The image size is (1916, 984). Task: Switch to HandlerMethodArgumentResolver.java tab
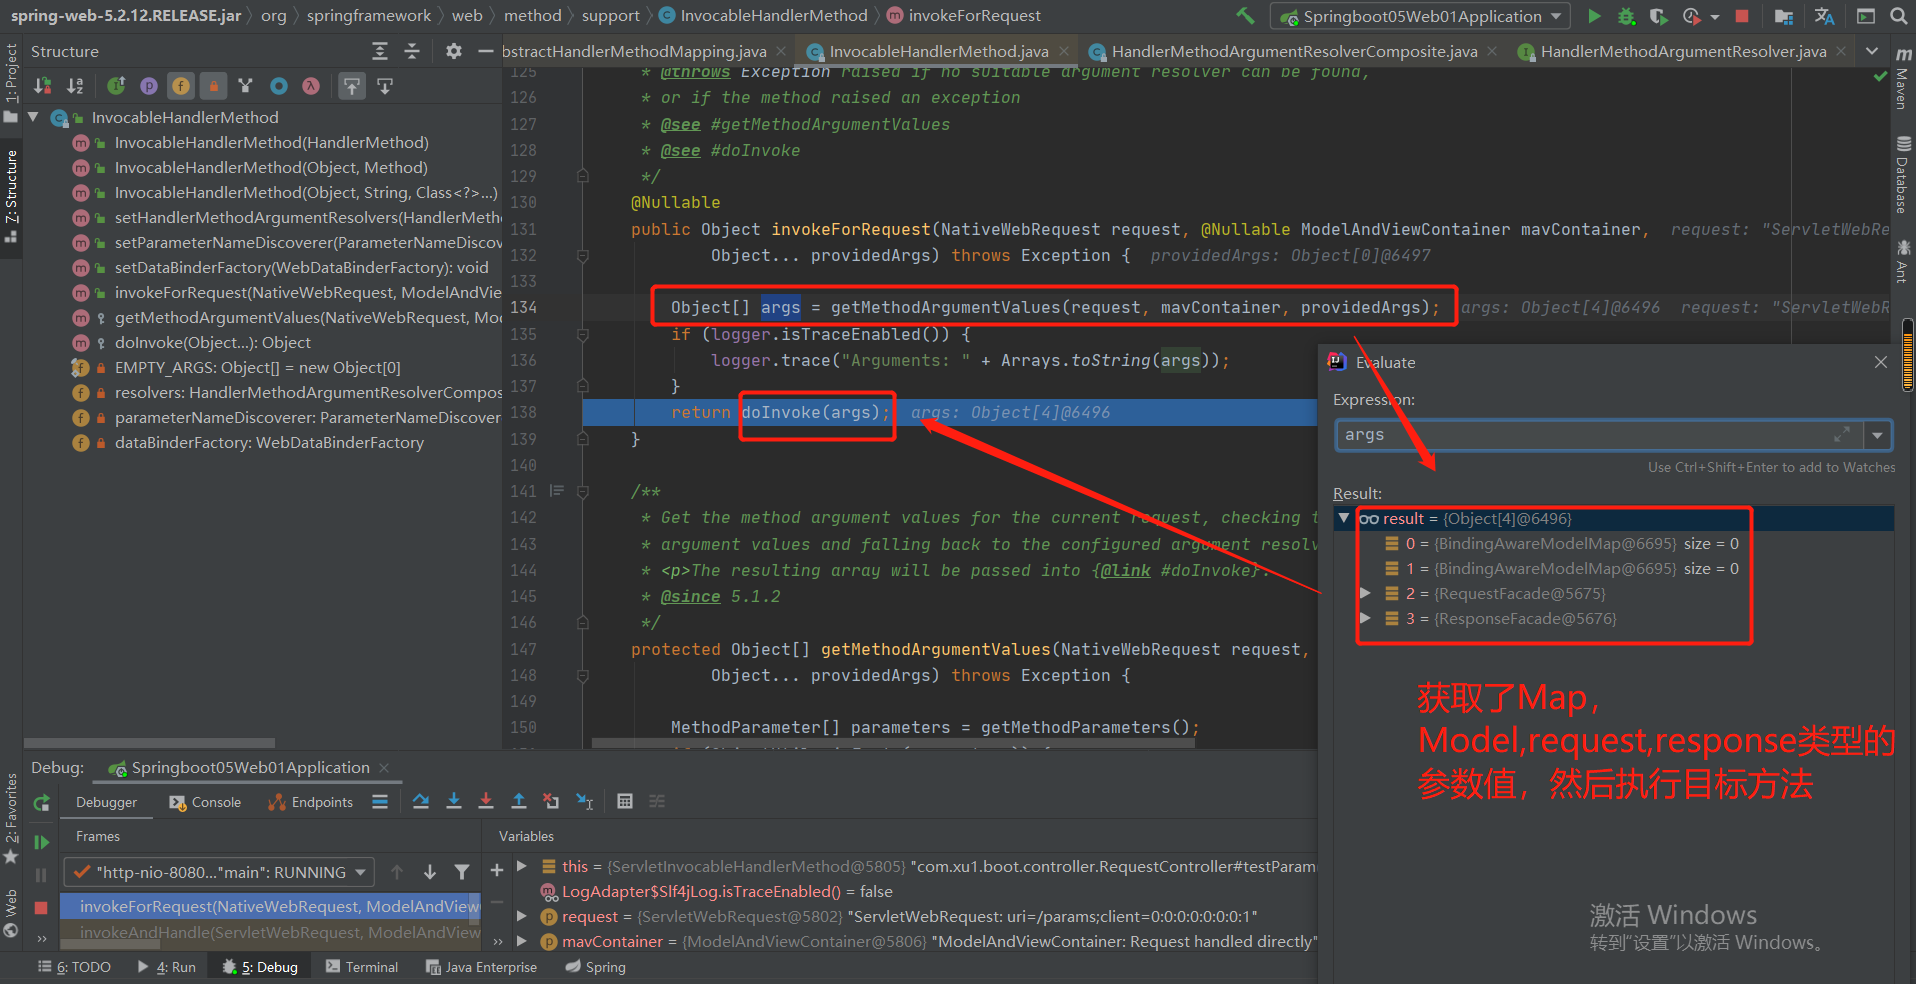1683,51
